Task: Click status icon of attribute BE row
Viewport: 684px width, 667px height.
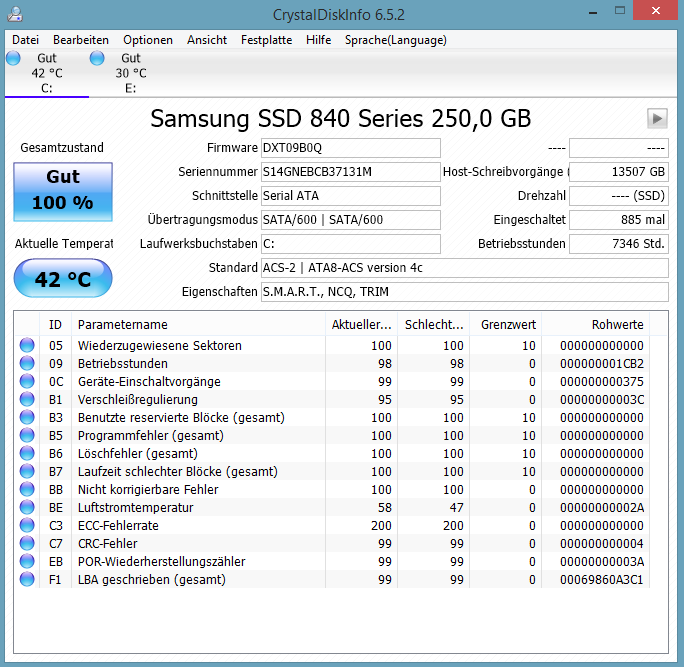Action: [x=27, y=507]
